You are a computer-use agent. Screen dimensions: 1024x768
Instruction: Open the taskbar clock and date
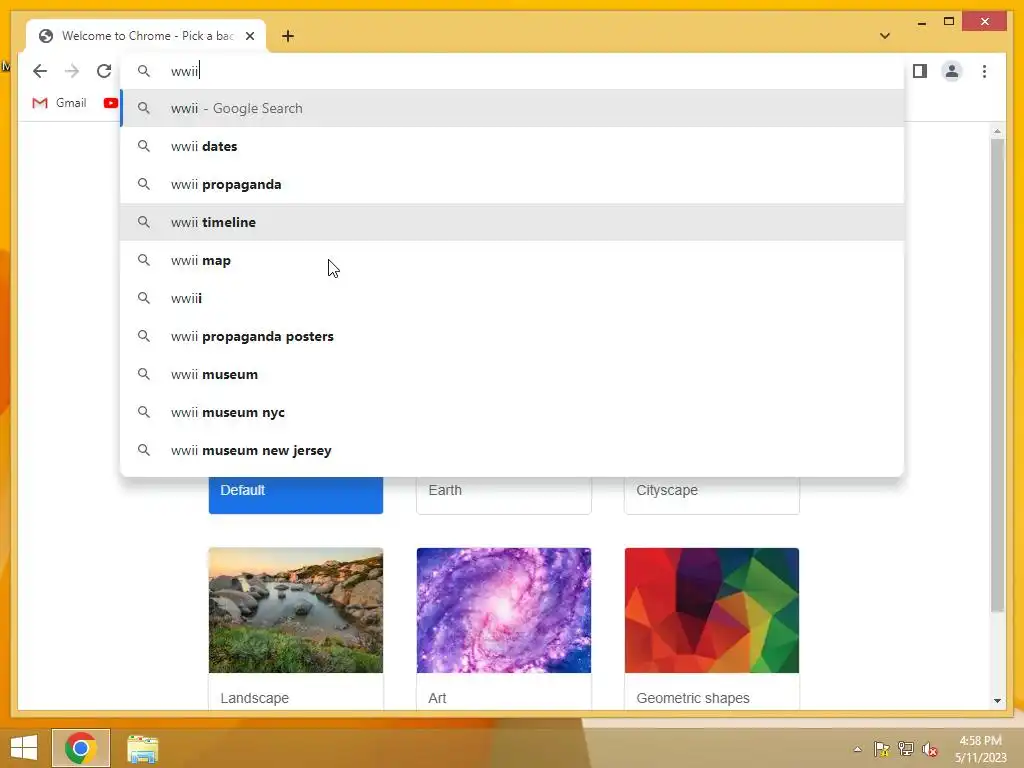coord(980,749)
